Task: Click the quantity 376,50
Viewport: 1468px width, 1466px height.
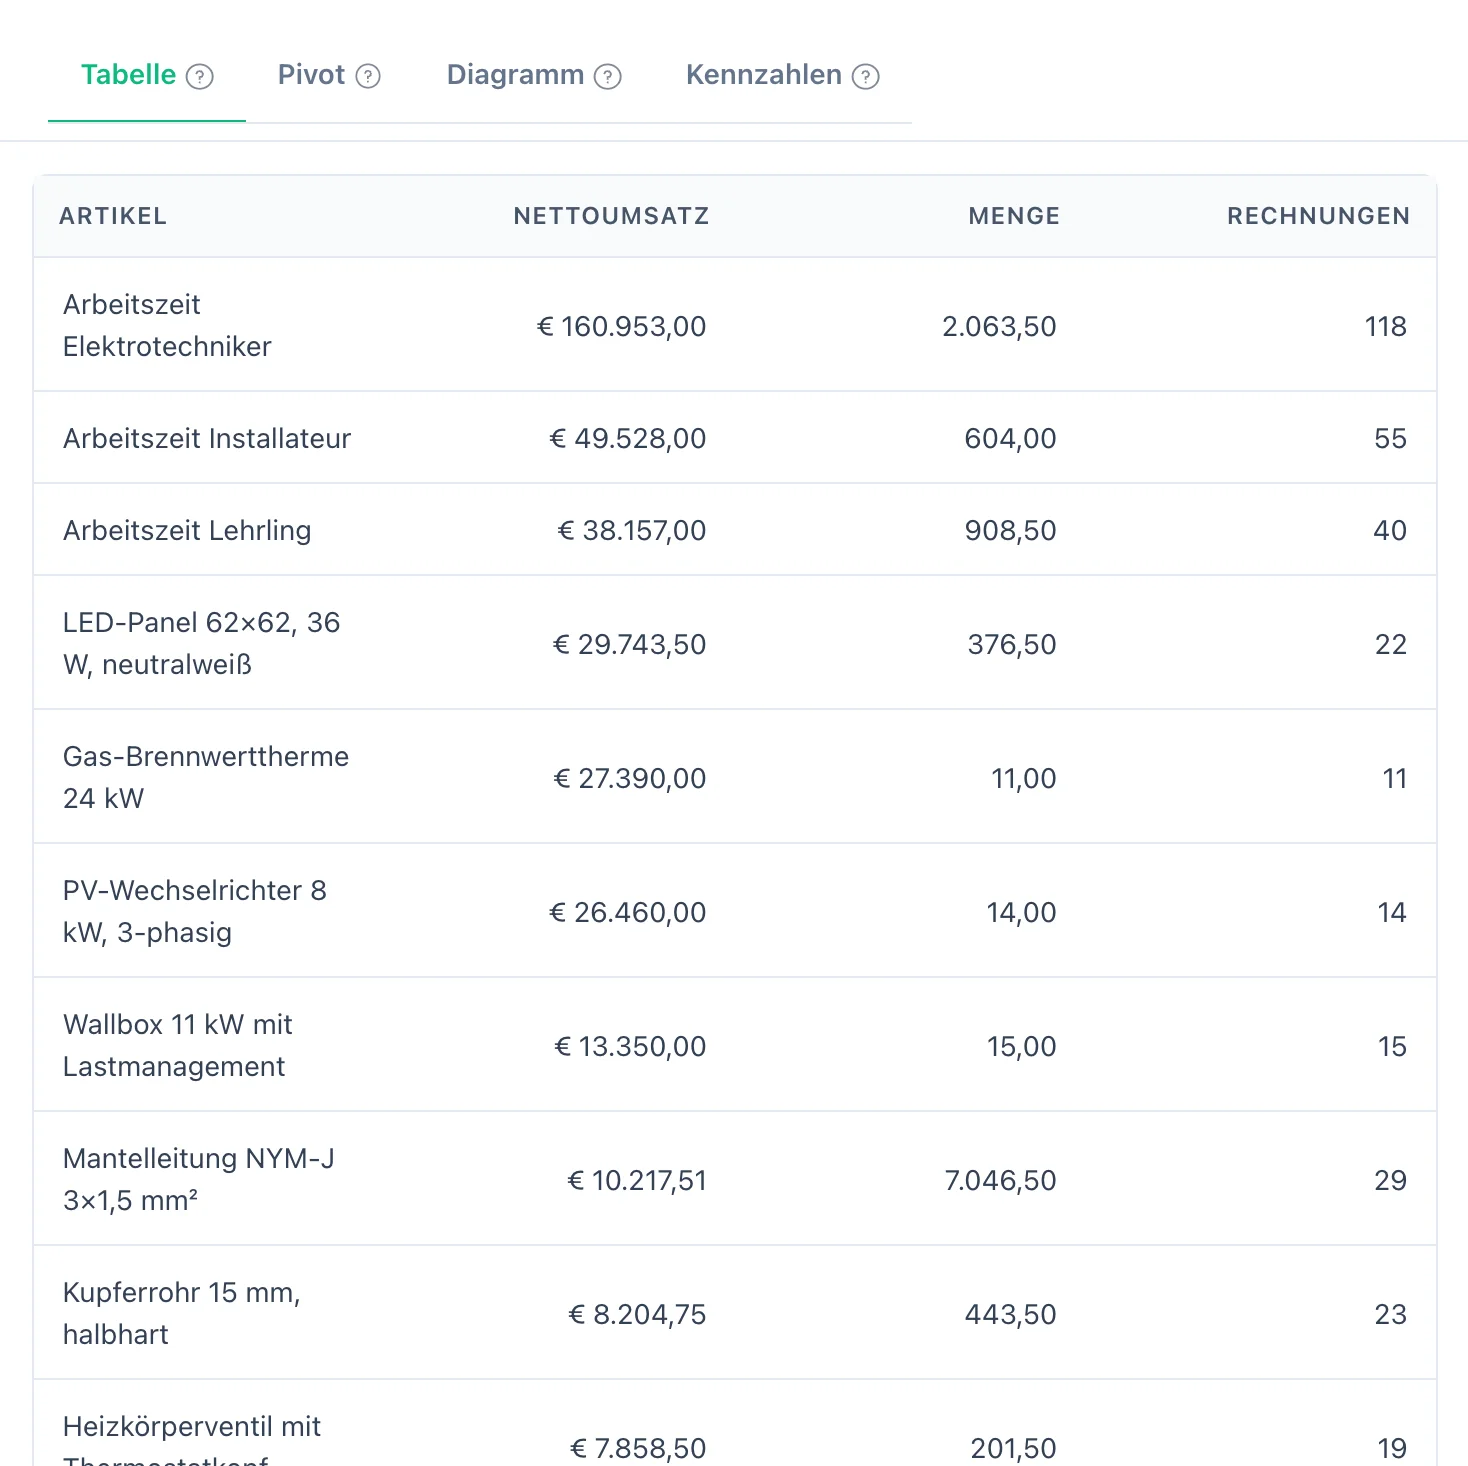Action: (1012, 644)
